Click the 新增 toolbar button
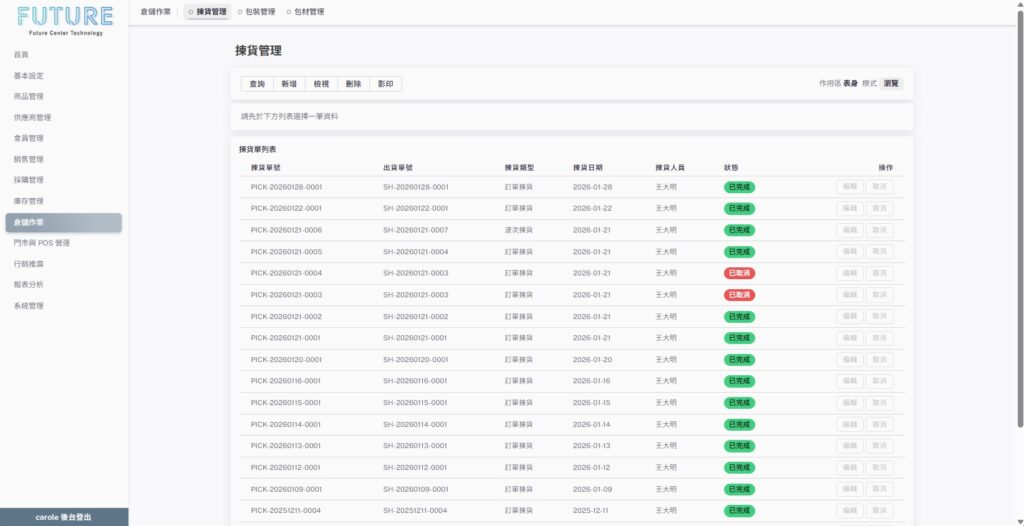Viewport: 1024px width, 526px height. (289, 84)
